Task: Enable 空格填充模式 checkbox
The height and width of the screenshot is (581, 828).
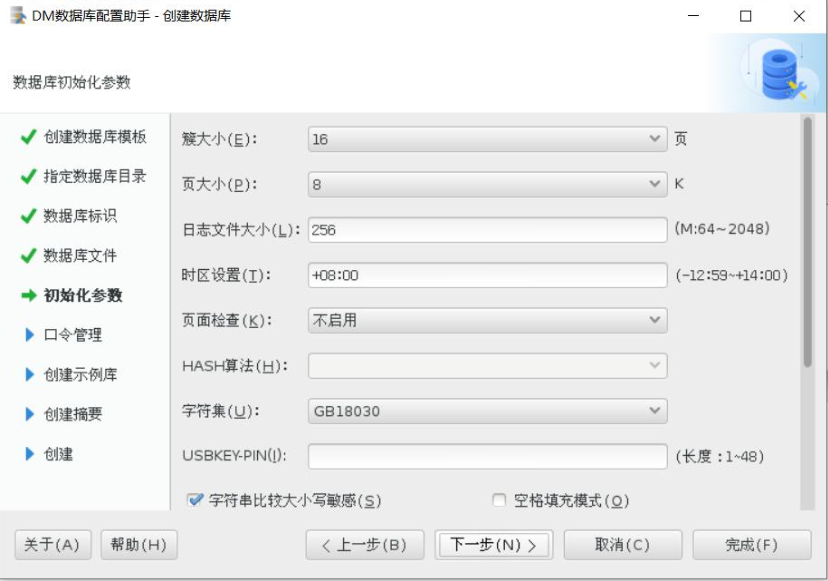Action: [x=498, y=500]
